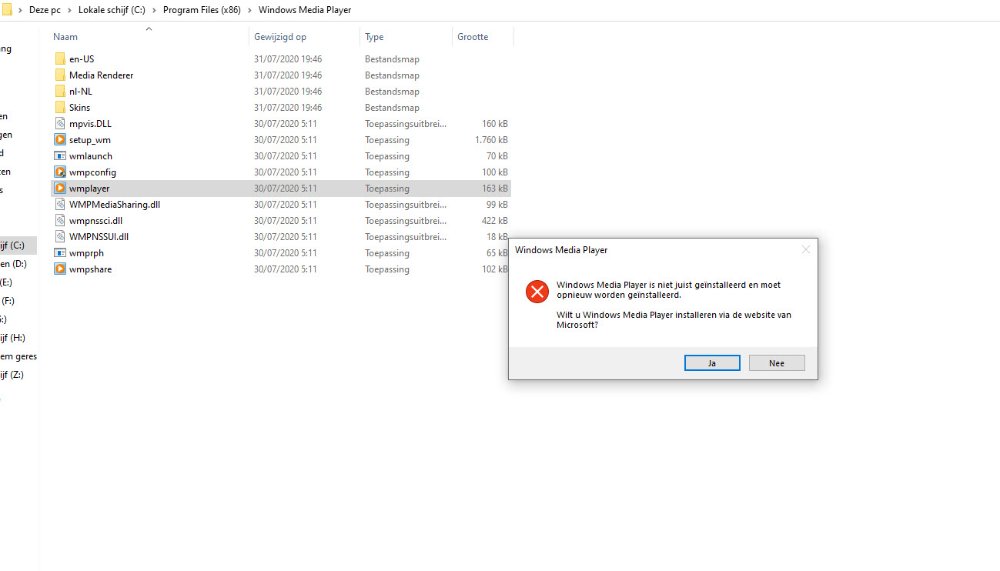The height and width of the screenshot is (571, 1000).
Task: Sort files by Gewijzigd op column
Action: coord(280,37)
